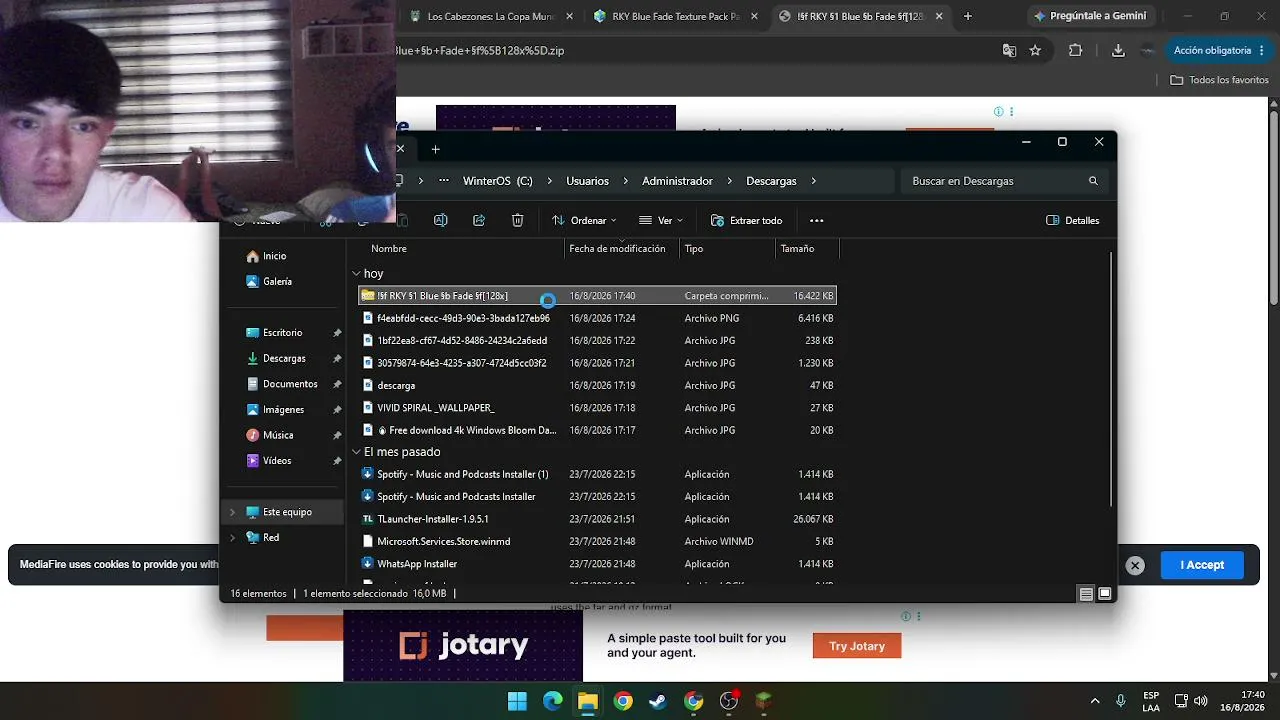Open the Chrome extensions puzzle icon
The image size is (1280, 720).
[1076, 50]
